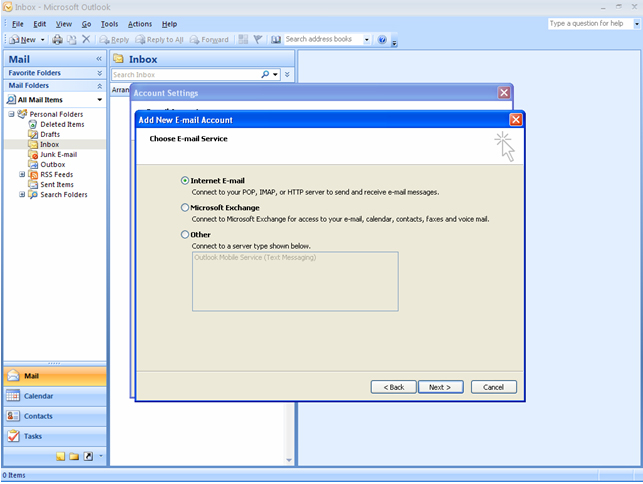Image resolution: width=643 pixels, height=484 pixels.
Task: Open the Notes icon in navigation pane
Action: click(x=61, y=456)
